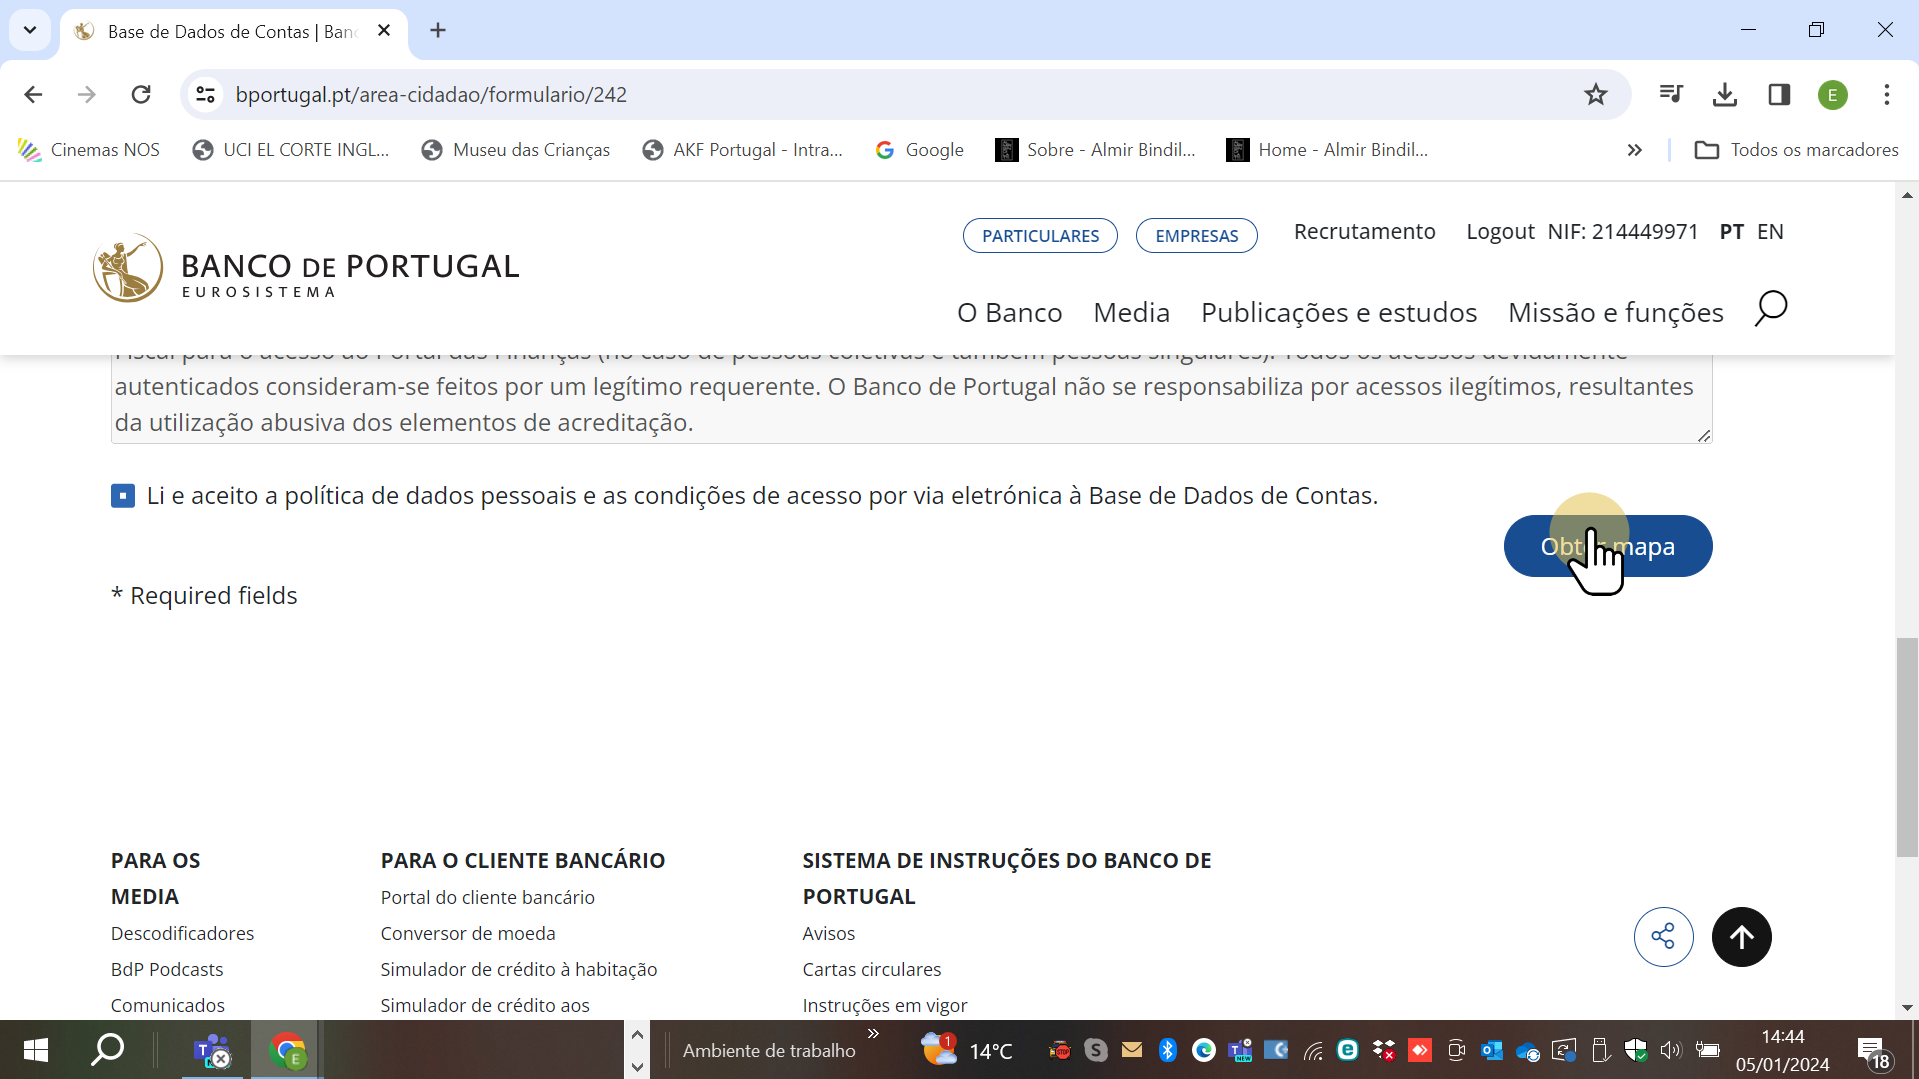
Task: Open the search magnifier on the page
Action: pyautogui.click(x=1770, y=310)
